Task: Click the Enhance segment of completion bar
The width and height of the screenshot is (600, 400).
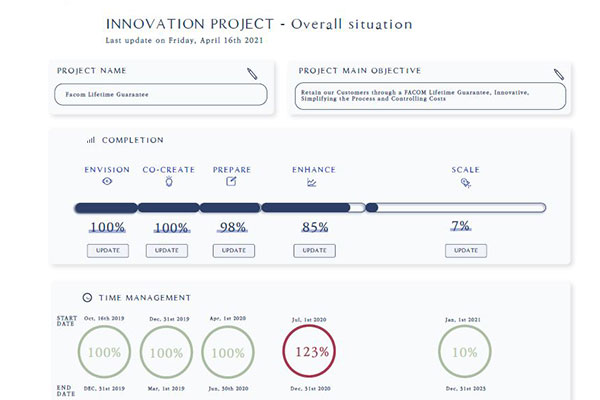Action: point(305,207)
